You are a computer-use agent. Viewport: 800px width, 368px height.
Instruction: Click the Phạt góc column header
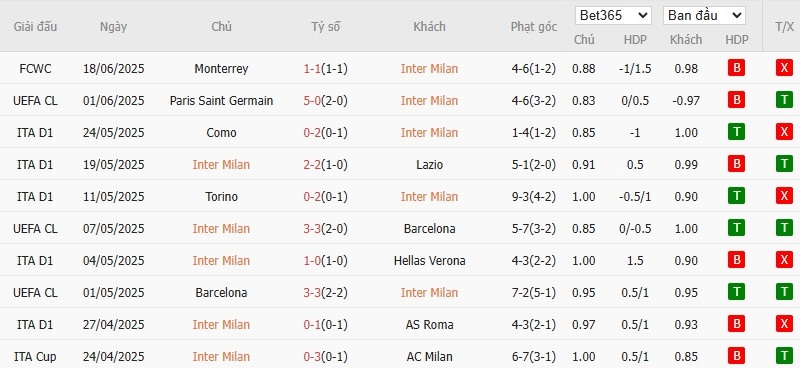click(x=534, y=27)
